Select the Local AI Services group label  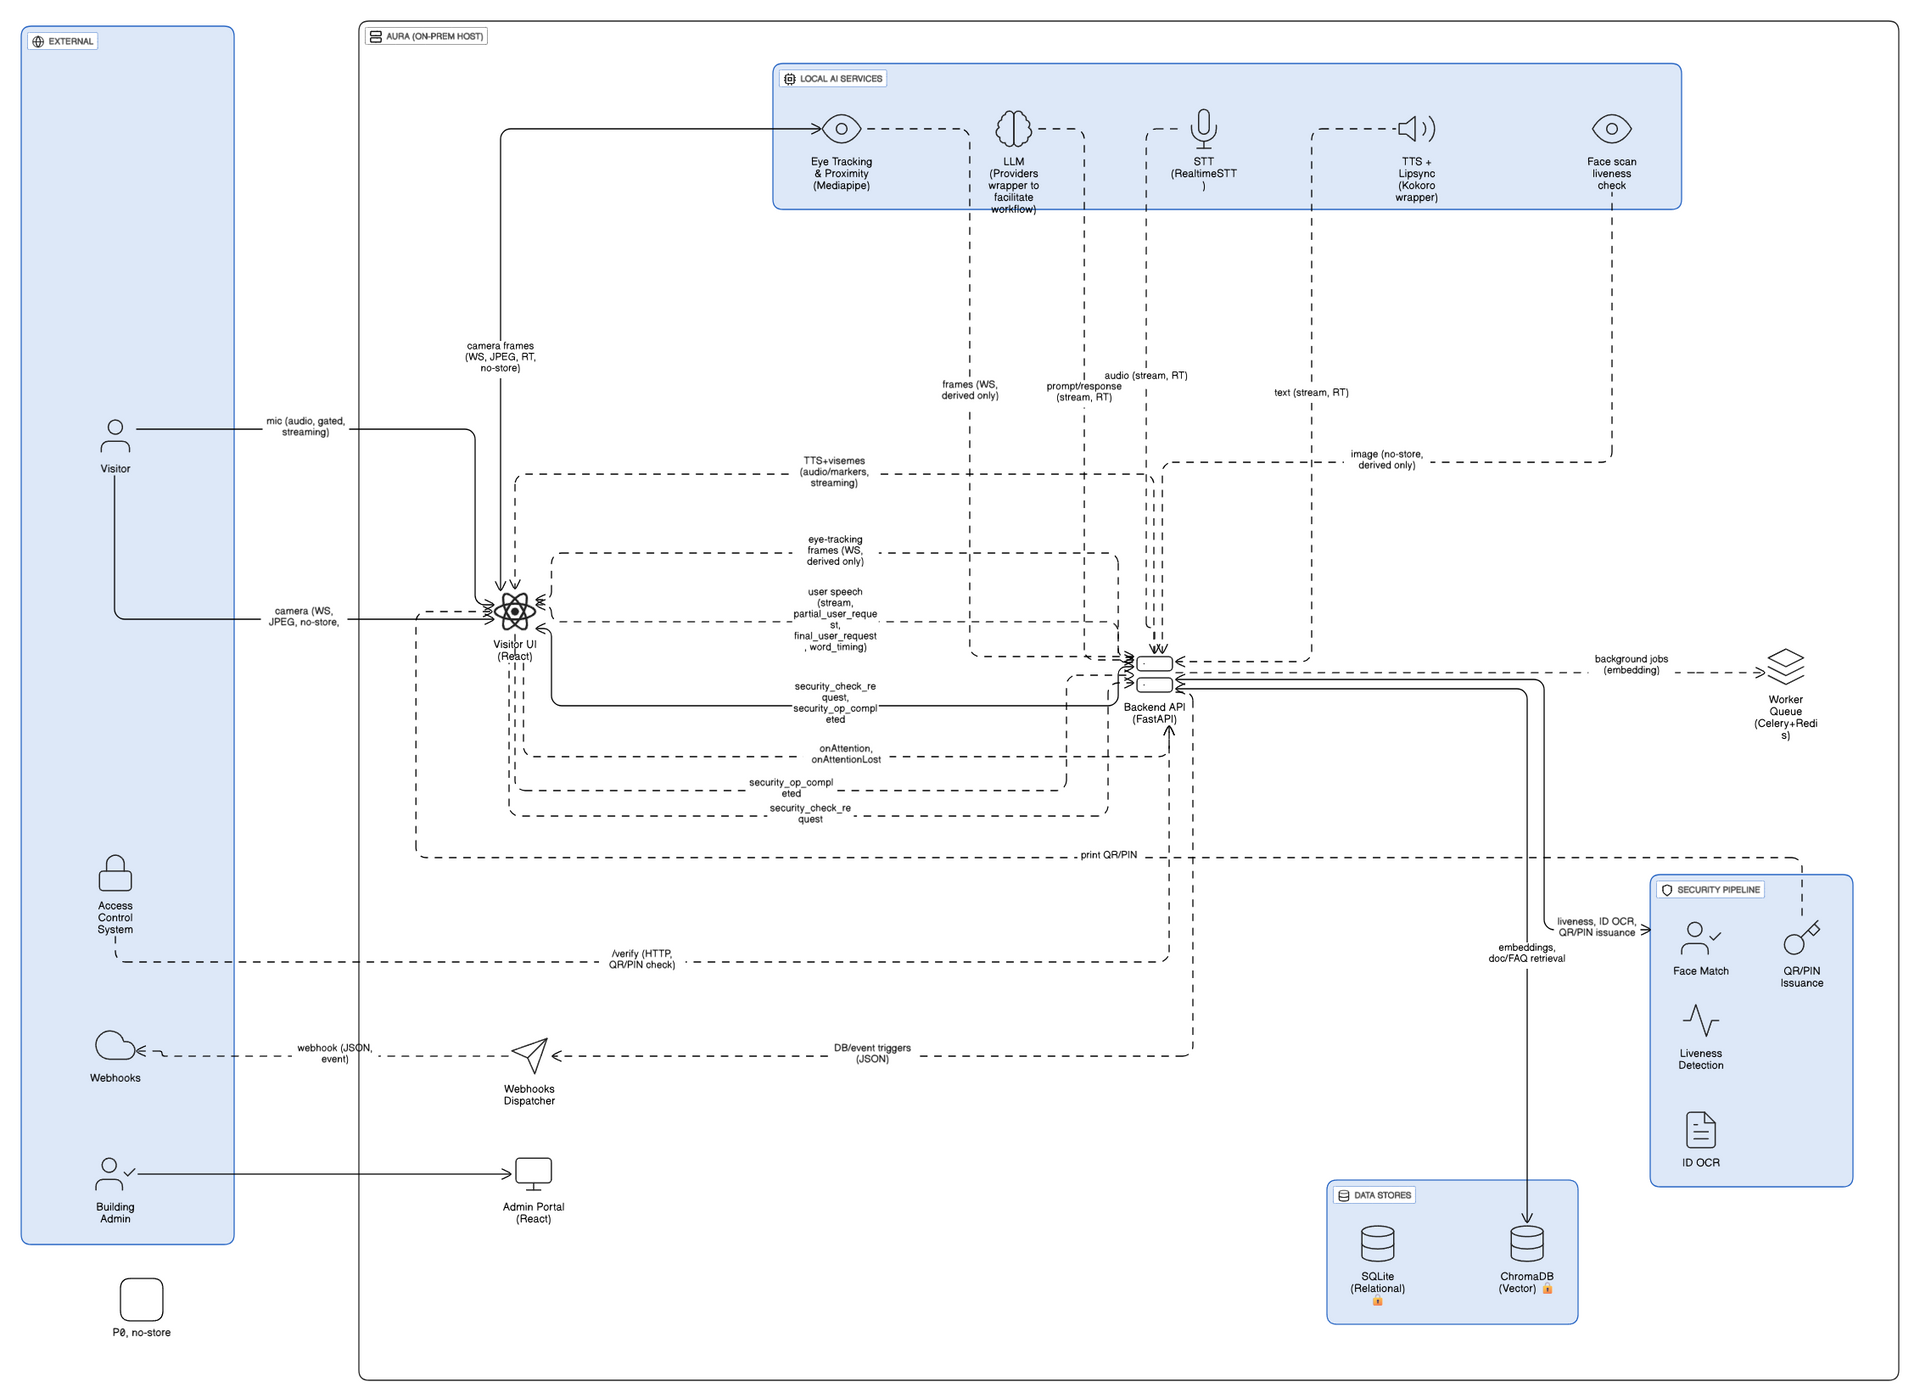833,79
